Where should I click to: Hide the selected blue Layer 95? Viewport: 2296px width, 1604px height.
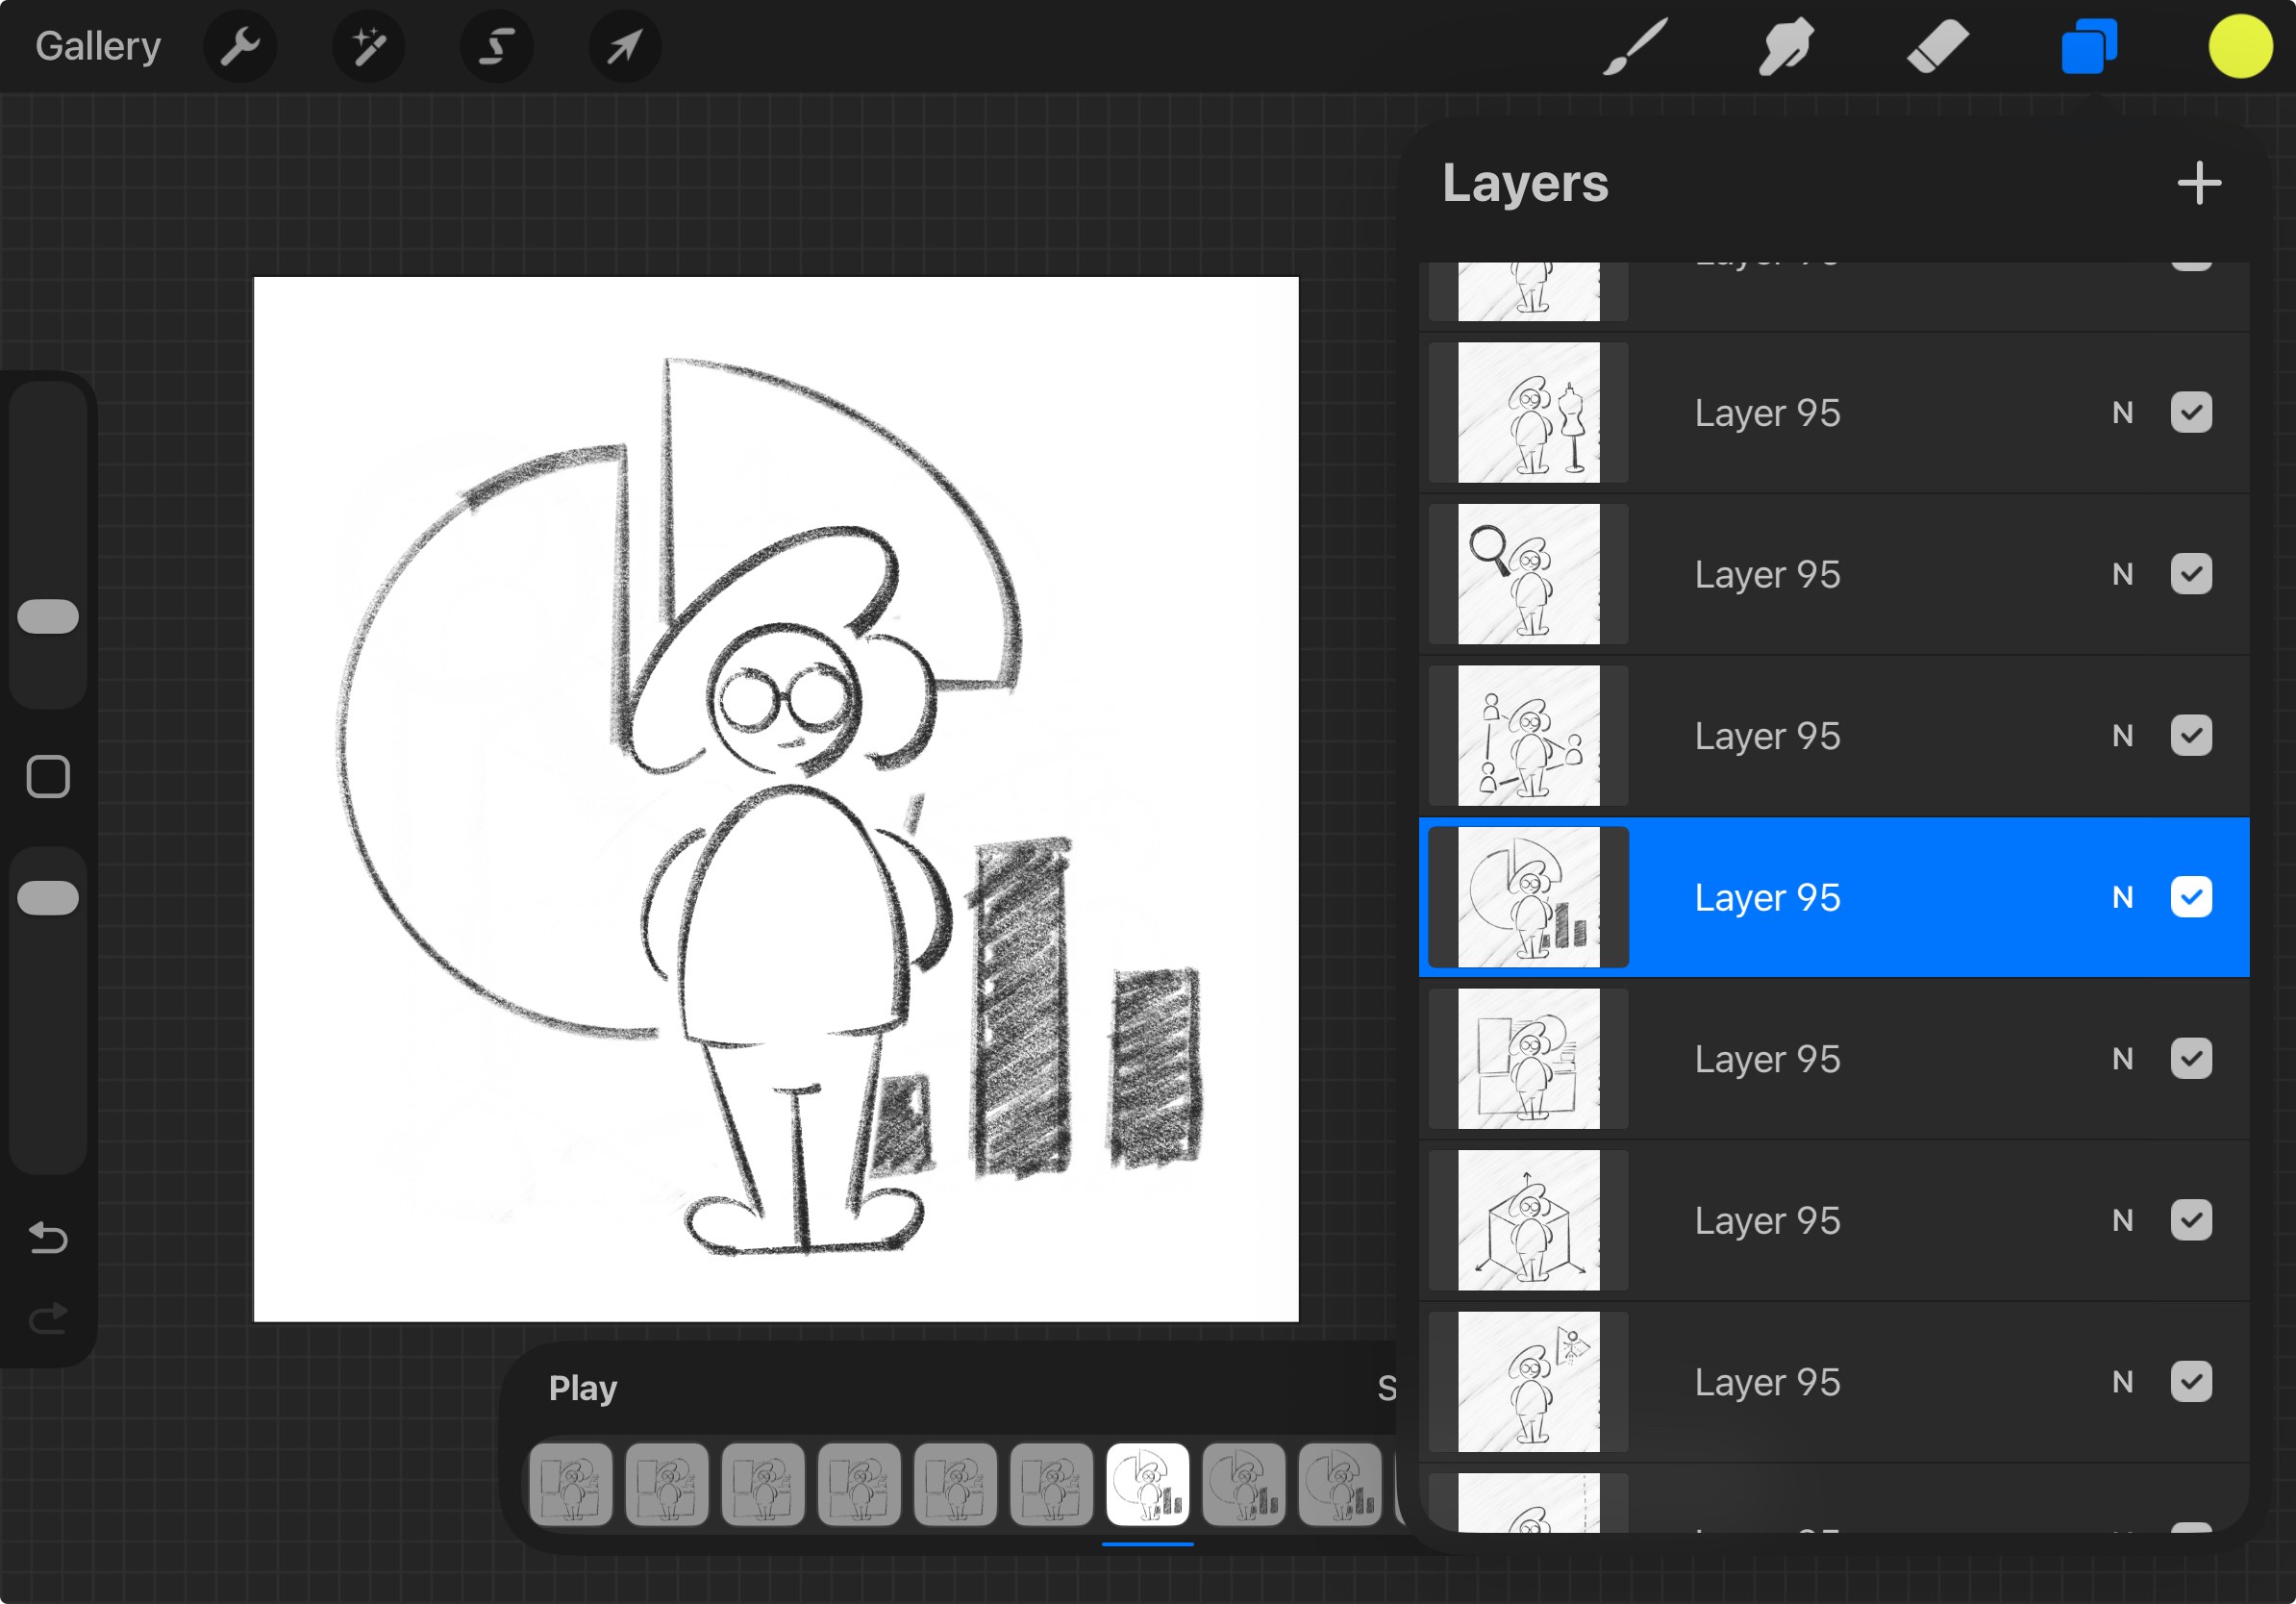pos(2190,897)
